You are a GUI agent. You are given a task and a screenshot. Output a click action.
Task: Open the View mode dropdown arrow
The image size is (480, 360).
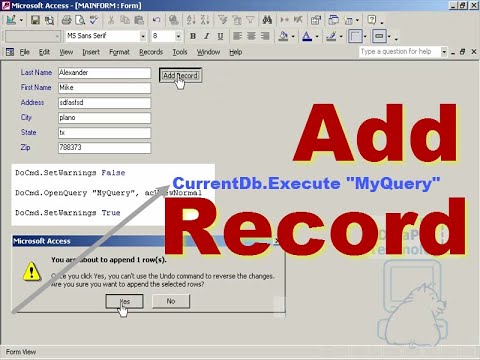tap(21, 20)
